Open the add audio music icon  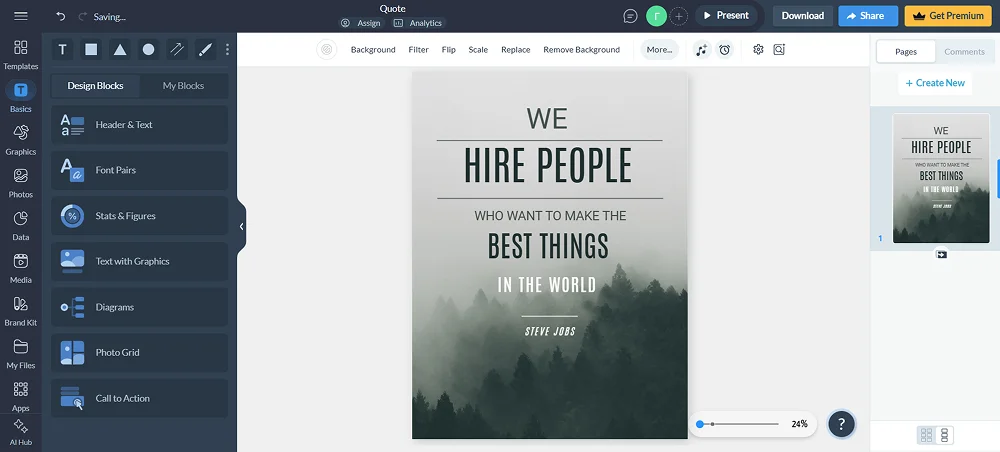tap(702, 49)
